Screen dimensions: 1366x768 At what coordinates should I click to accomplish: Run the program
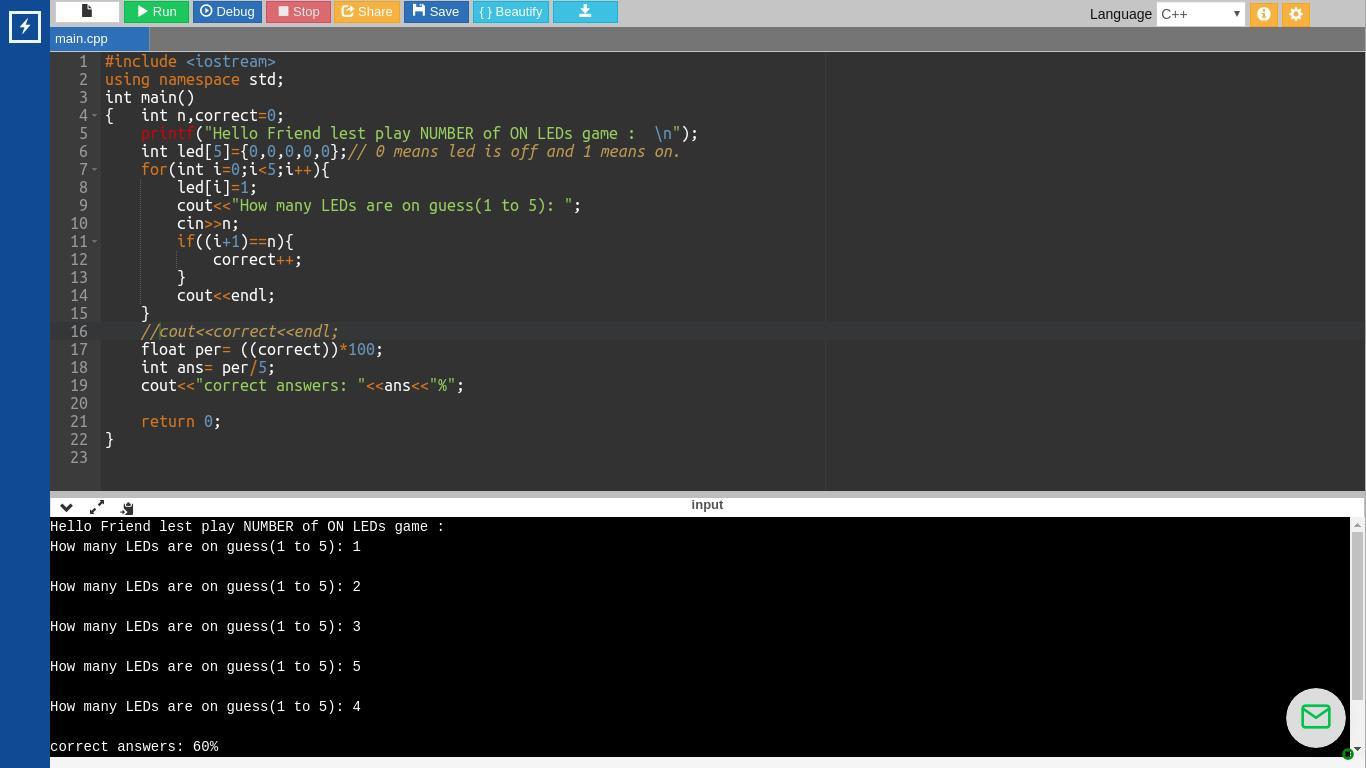(x=156, y=12)
